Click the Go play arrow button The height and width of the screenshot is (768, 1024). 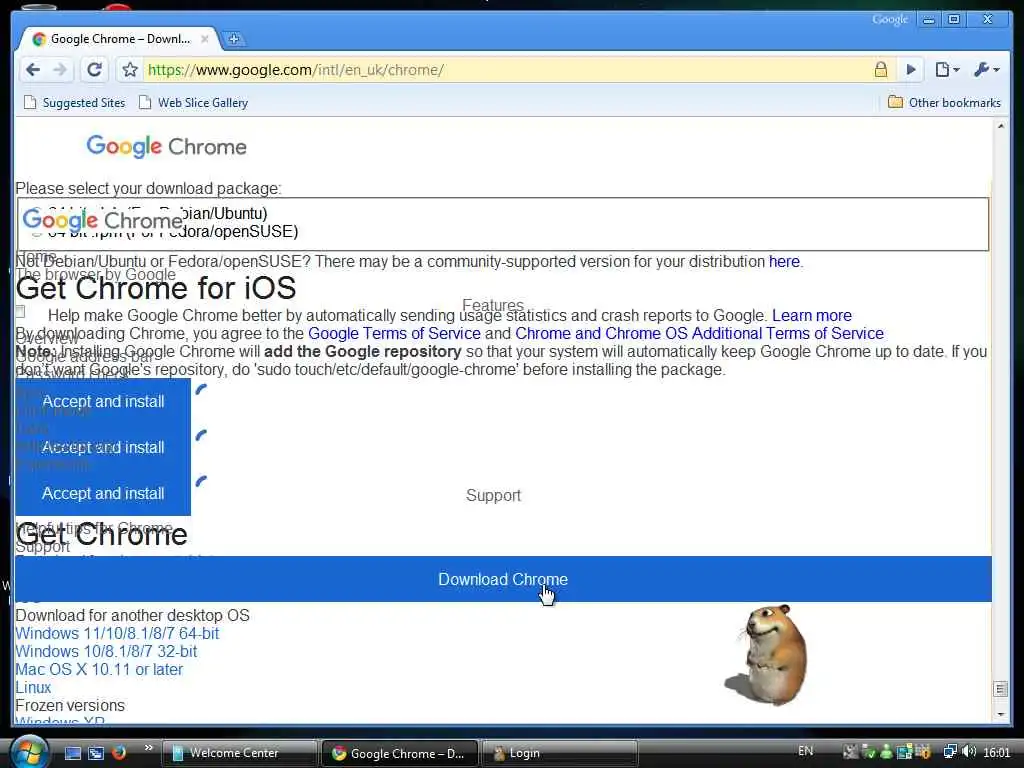pos(910,70)
